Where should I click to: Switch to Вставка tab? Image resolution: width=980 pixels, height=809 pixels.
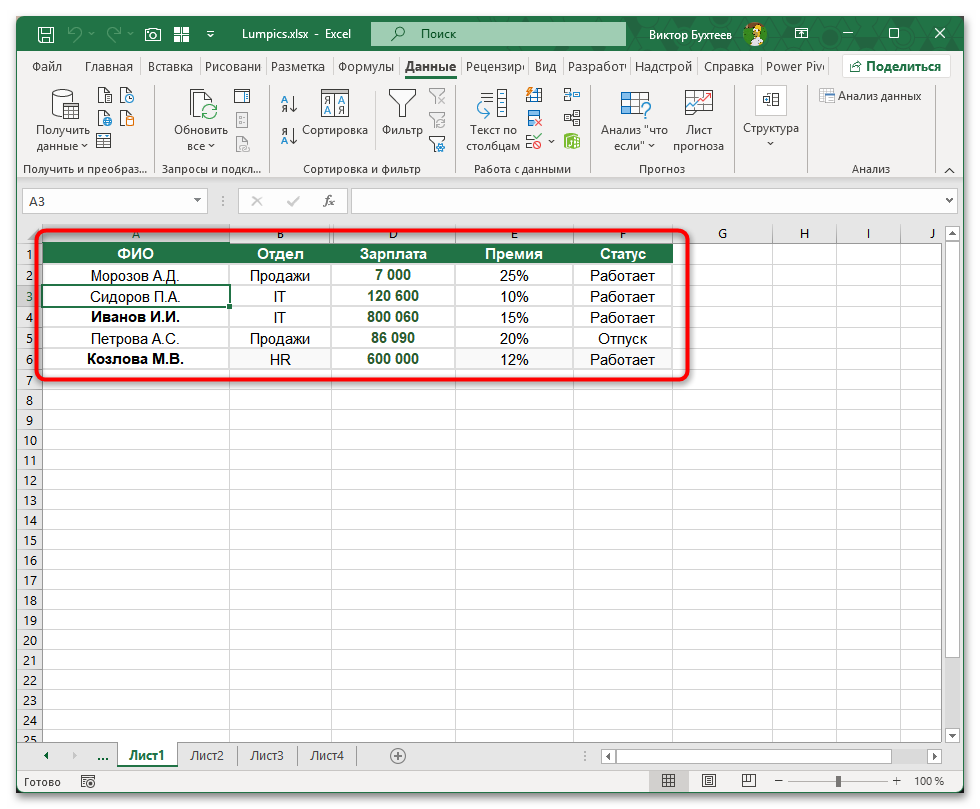[170, 66]
